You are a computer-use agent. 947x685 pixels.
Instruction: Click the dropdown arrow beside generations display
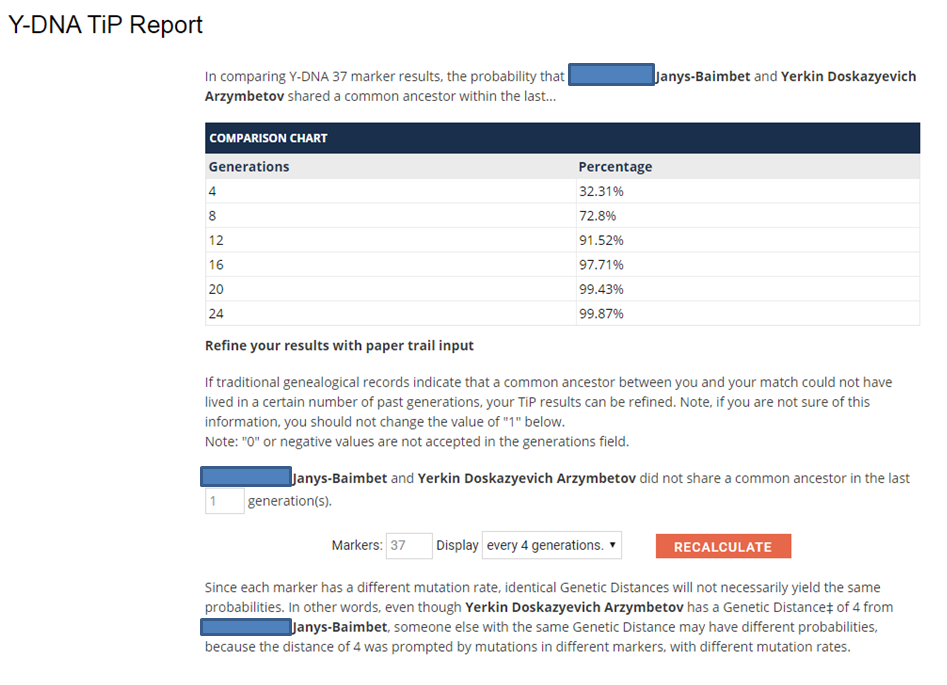click(x=612, y=545)
